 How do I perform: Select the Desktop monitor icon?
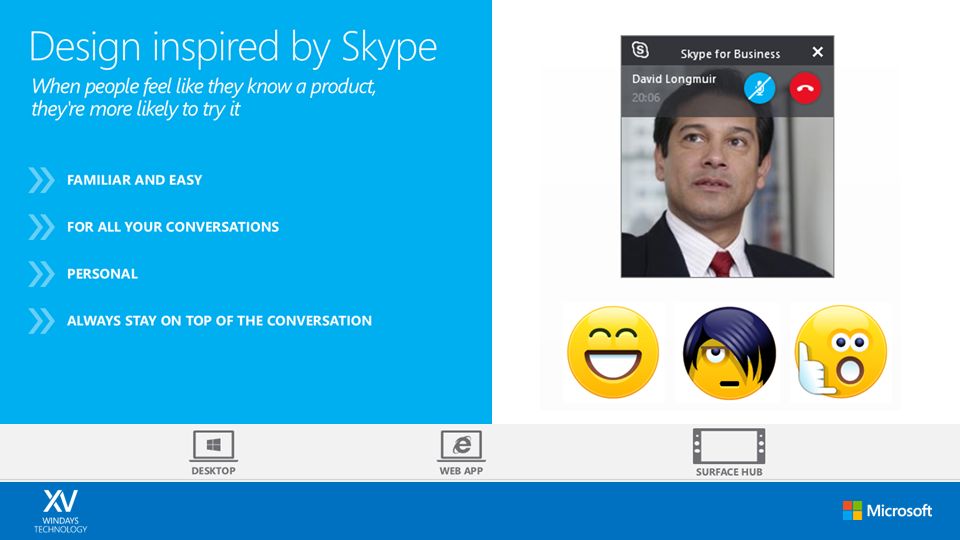[213, 446]
